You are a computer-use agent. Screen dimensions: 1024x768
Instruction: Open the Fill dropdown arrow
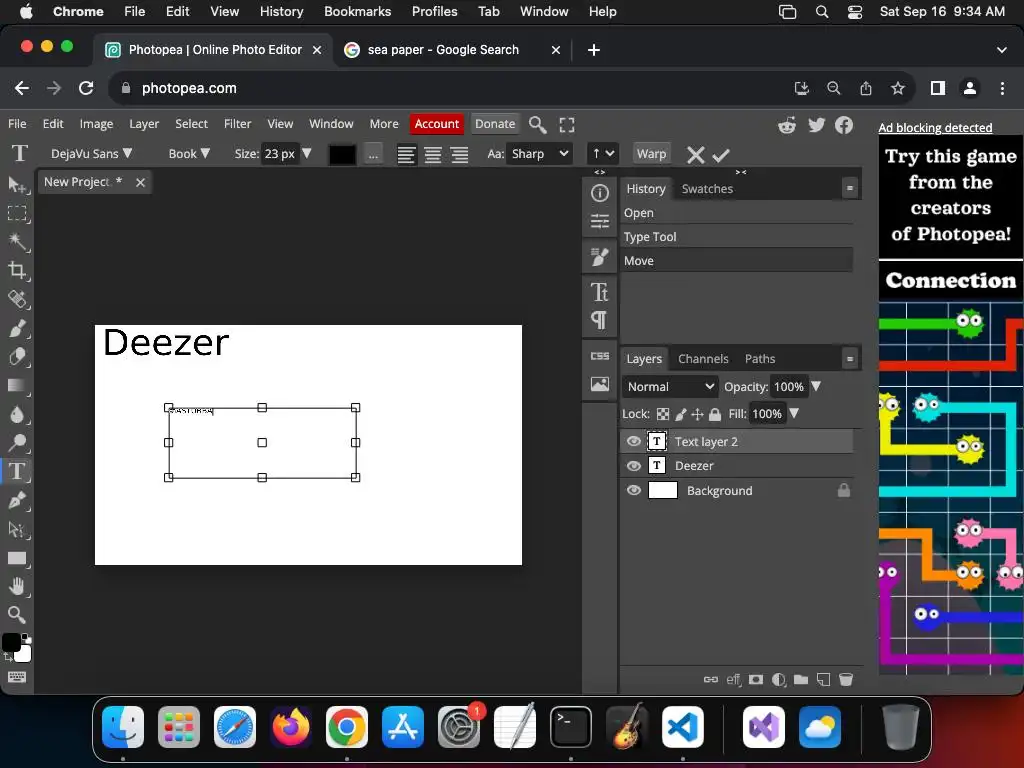point(794,413)
